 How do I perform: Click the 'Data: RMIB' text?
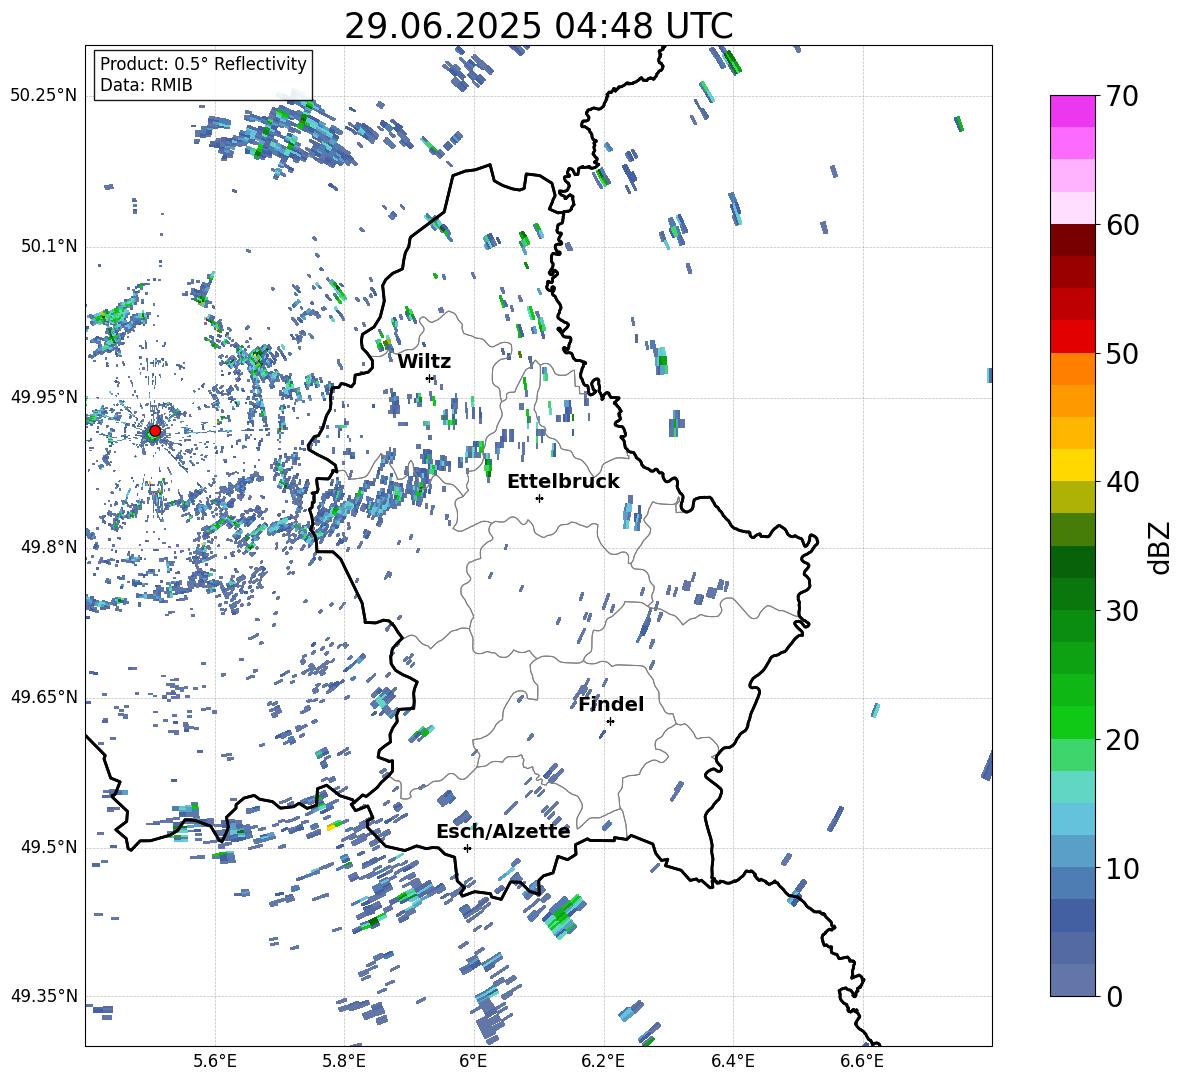click(x=146, y=85)
